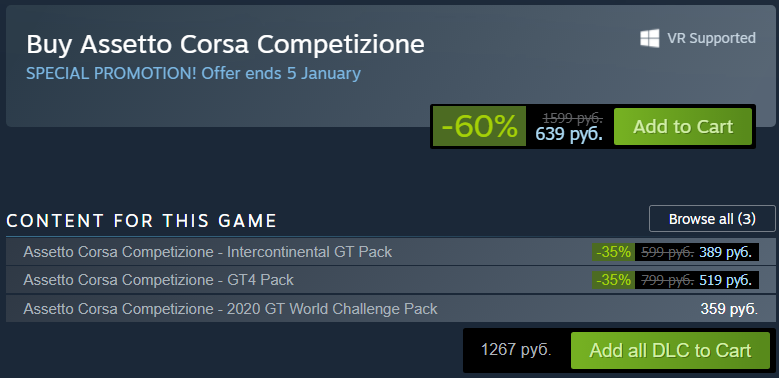Open the GT4 Pack DLC row
This screenshot has width=779, height=378.
390,280
